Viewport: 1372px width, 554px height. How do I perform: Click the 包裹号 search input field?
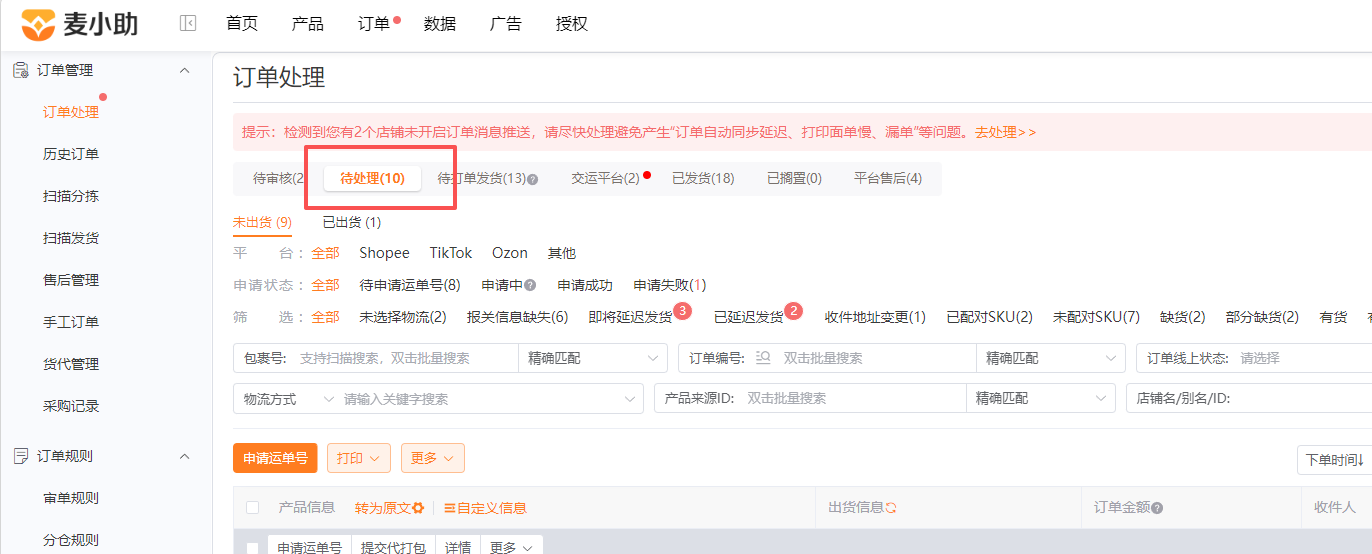pyautogui.click(x=405, y=358)
